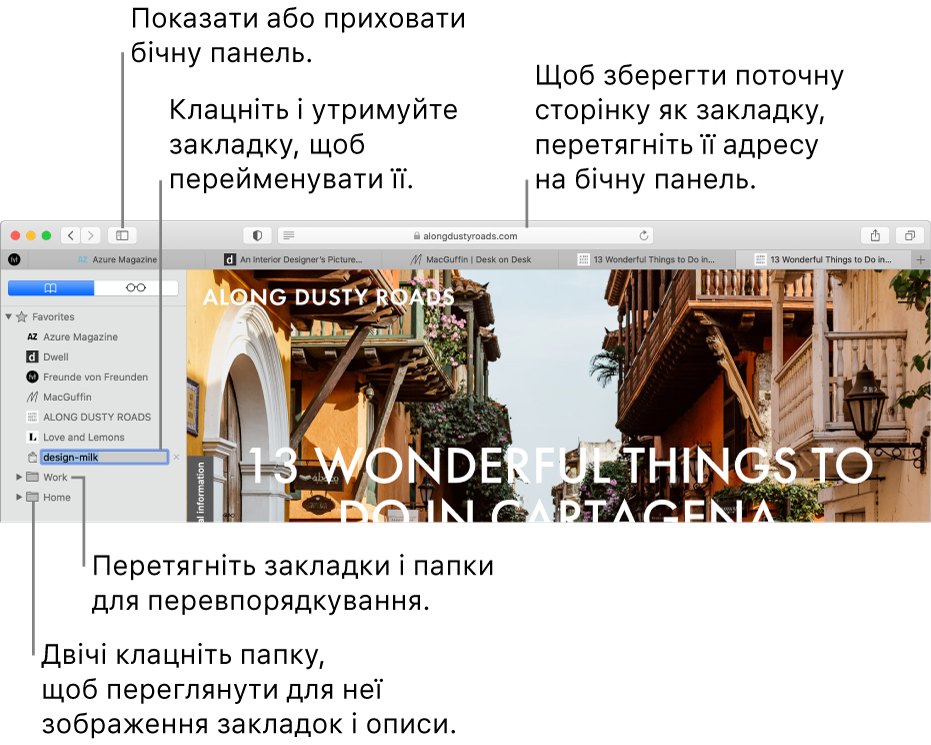Switch to MacGuffin Desk on Desk tab
This screenshot has width=931, height=745.
(471, 259)
